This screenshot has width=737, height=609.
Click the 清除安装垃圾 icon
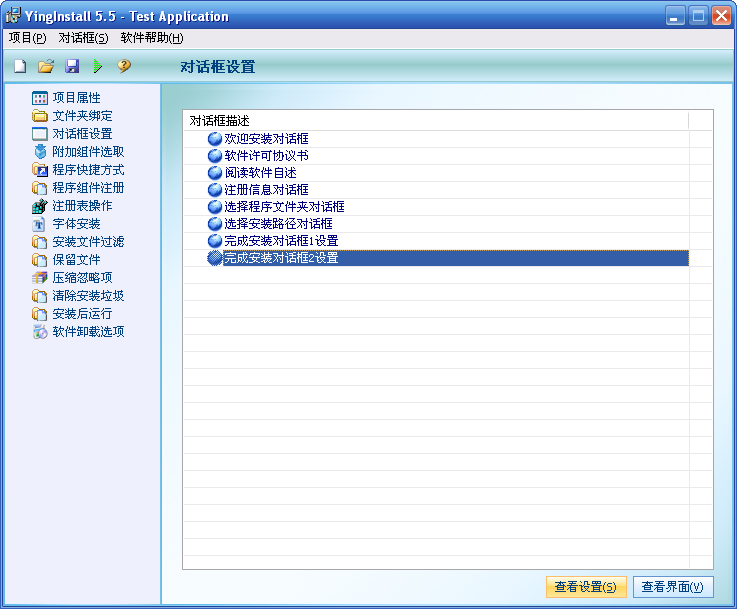[x=40, y=296]
